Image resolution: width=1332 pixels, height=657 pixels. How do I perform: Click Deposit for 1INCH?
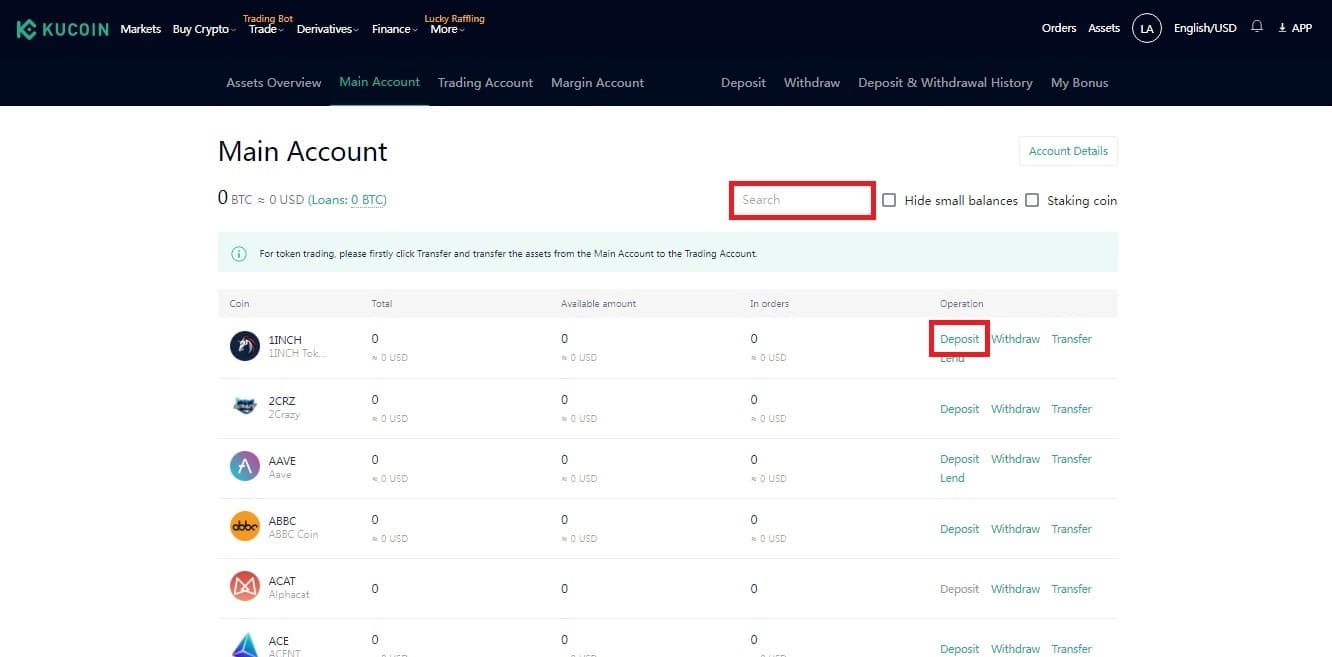click(960, 339)
